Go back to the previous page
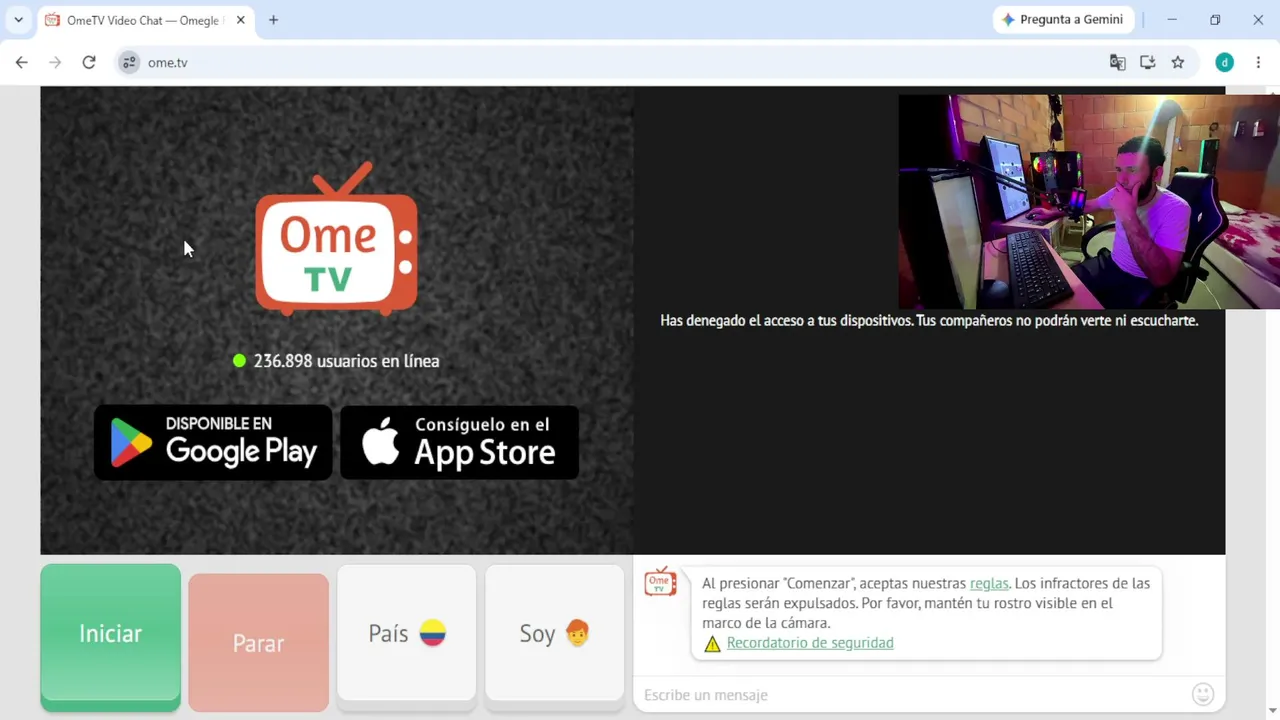 pyautogui.click(x=21, y=62)
